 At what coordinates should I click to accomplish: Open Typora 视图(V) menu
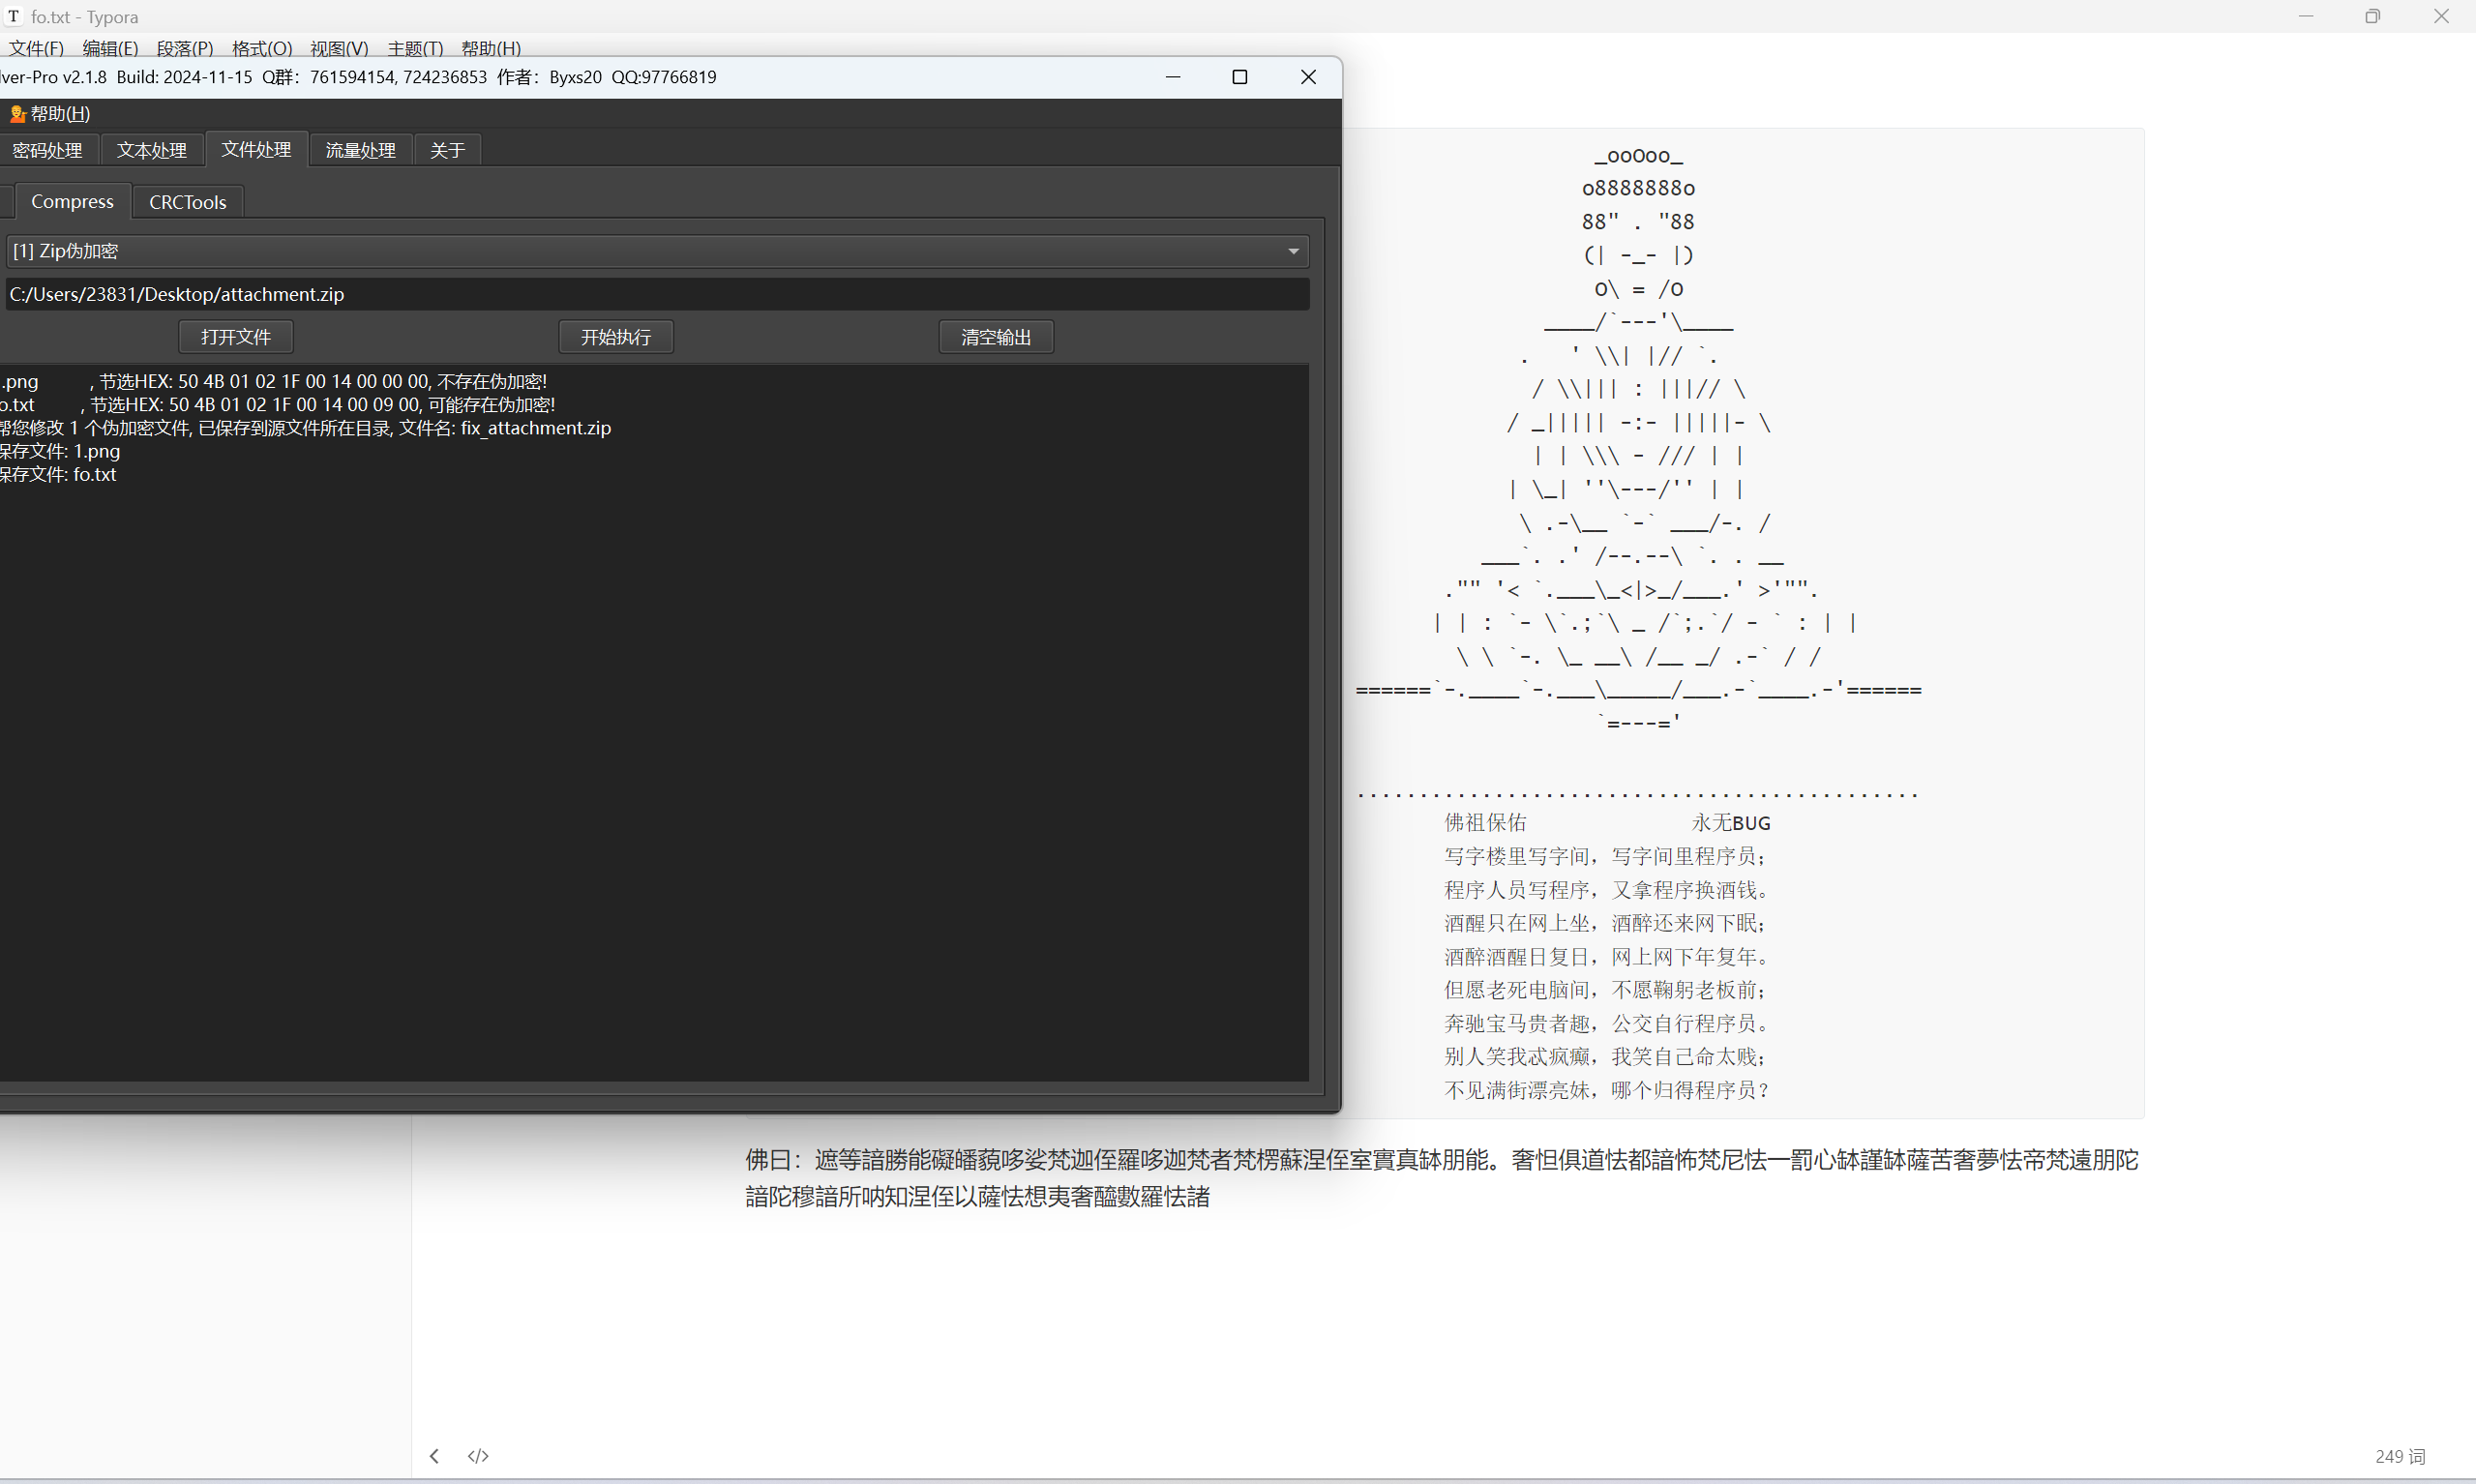[339, 48]
